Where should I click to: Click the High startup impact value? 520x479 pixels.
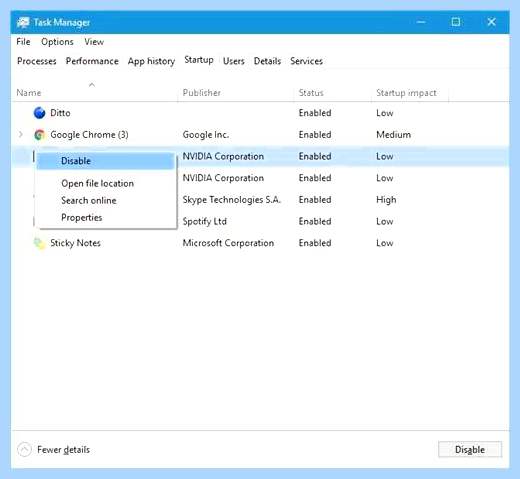(386, 200)
